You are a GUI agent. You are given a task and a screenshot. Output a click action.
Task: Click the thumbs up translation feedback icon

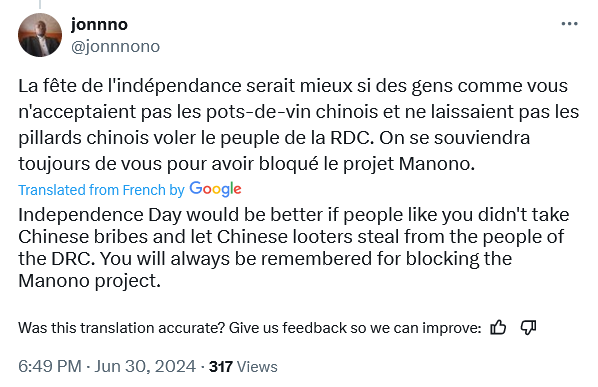tap(498, 328)
